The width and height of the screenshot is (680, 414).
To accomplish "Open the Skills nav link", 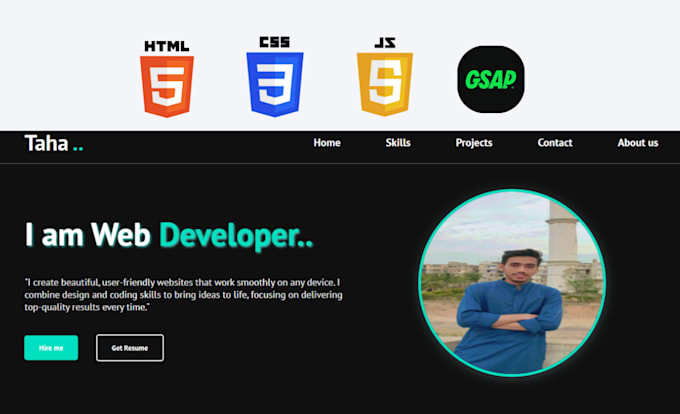I will coord(398,143).
